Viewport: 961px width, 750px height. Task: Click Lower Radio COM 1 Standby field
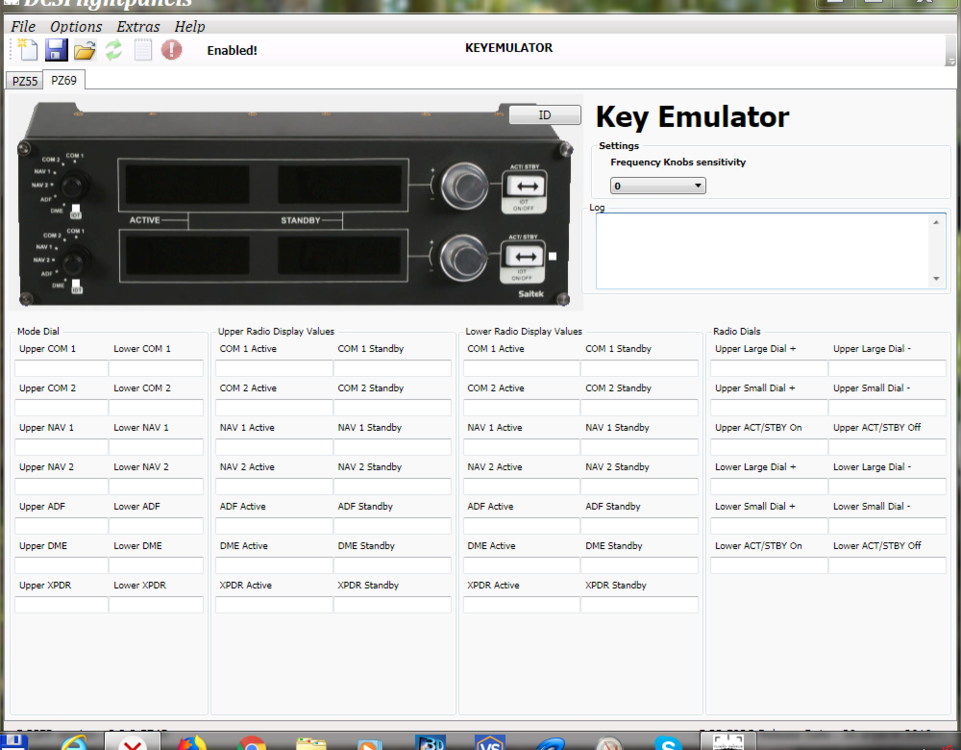coord(639,368)
